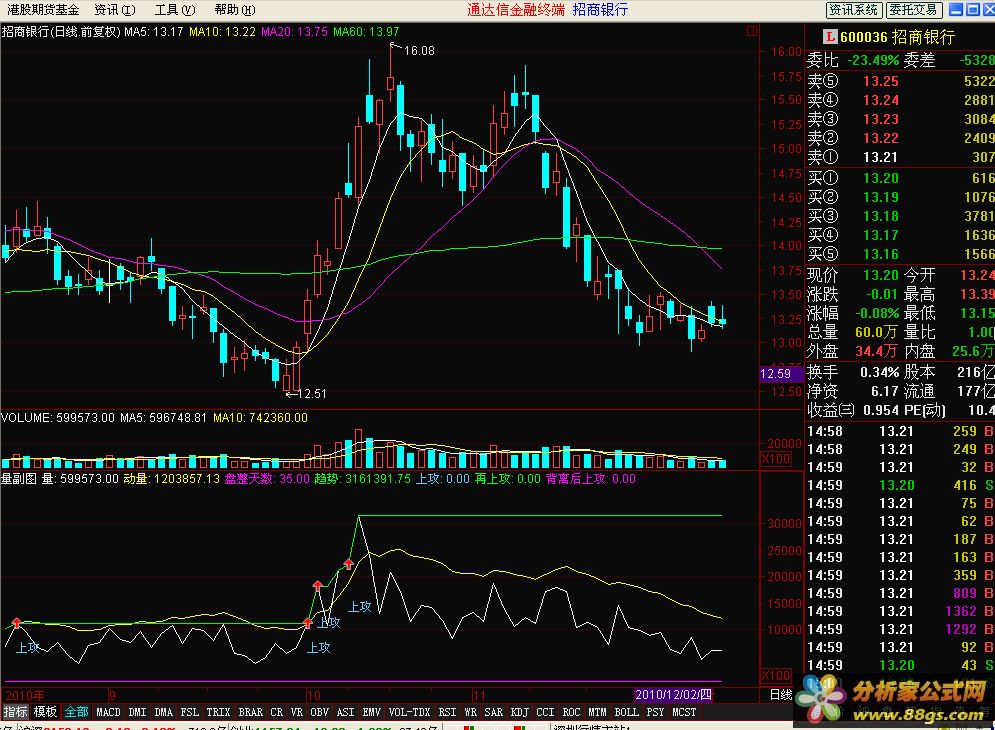The width and height of the screenshot is (995, 730).
Task: Open the 港股期货基金 menu
Action: point(43,10)
